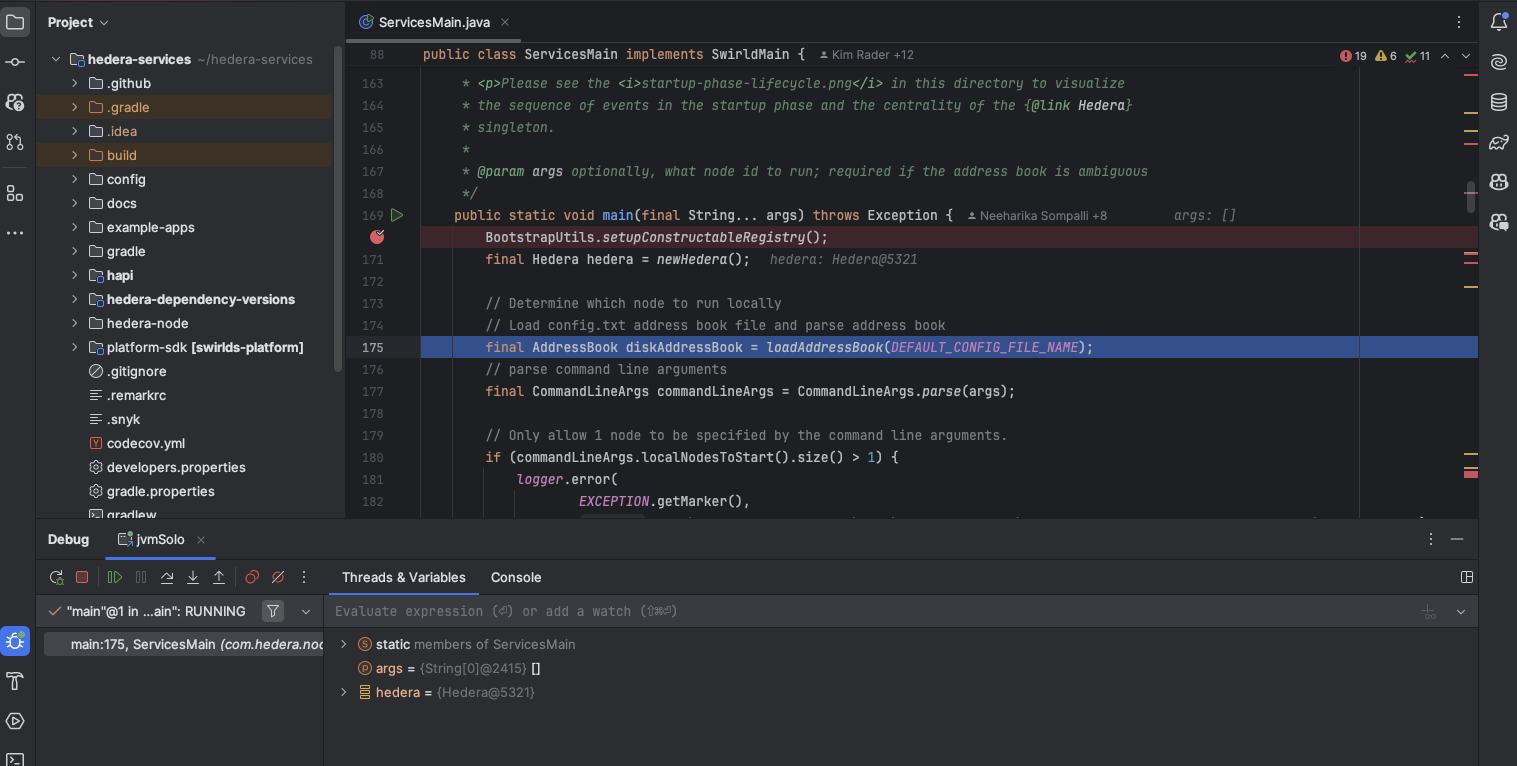Run main via the gutter play button

pos(395,214)
